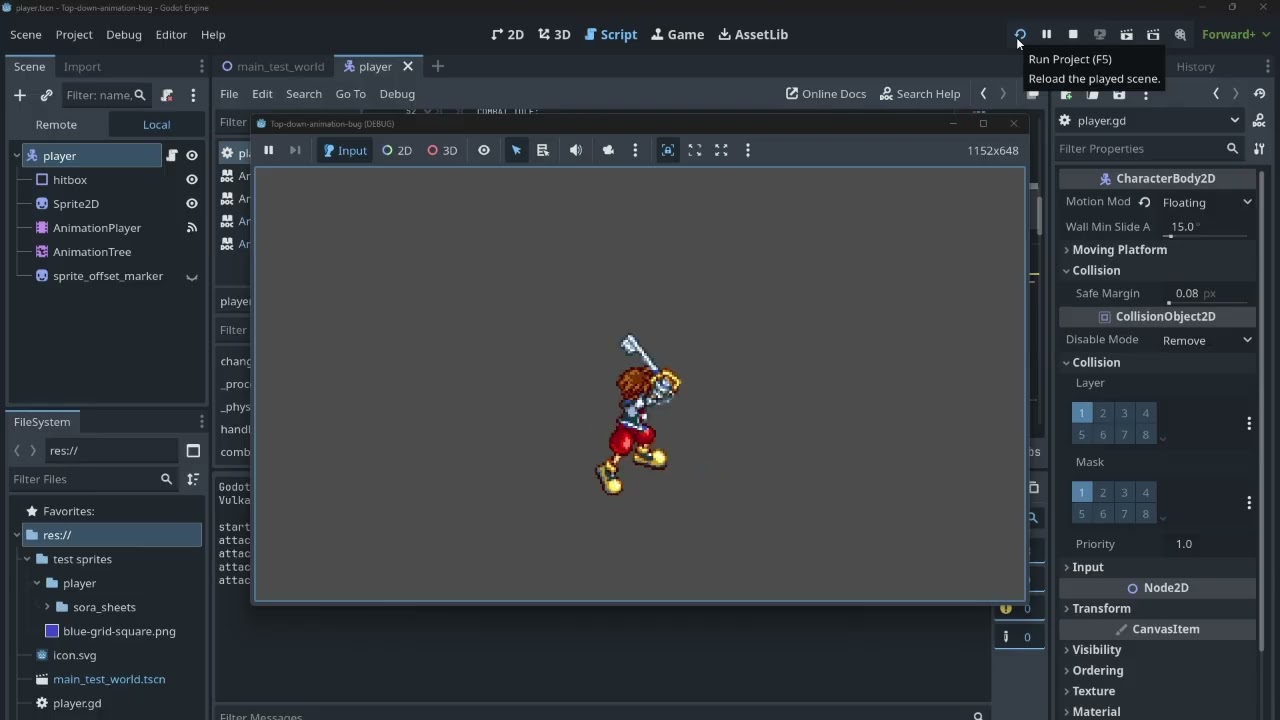Mute the game audio

coord(576,151)
